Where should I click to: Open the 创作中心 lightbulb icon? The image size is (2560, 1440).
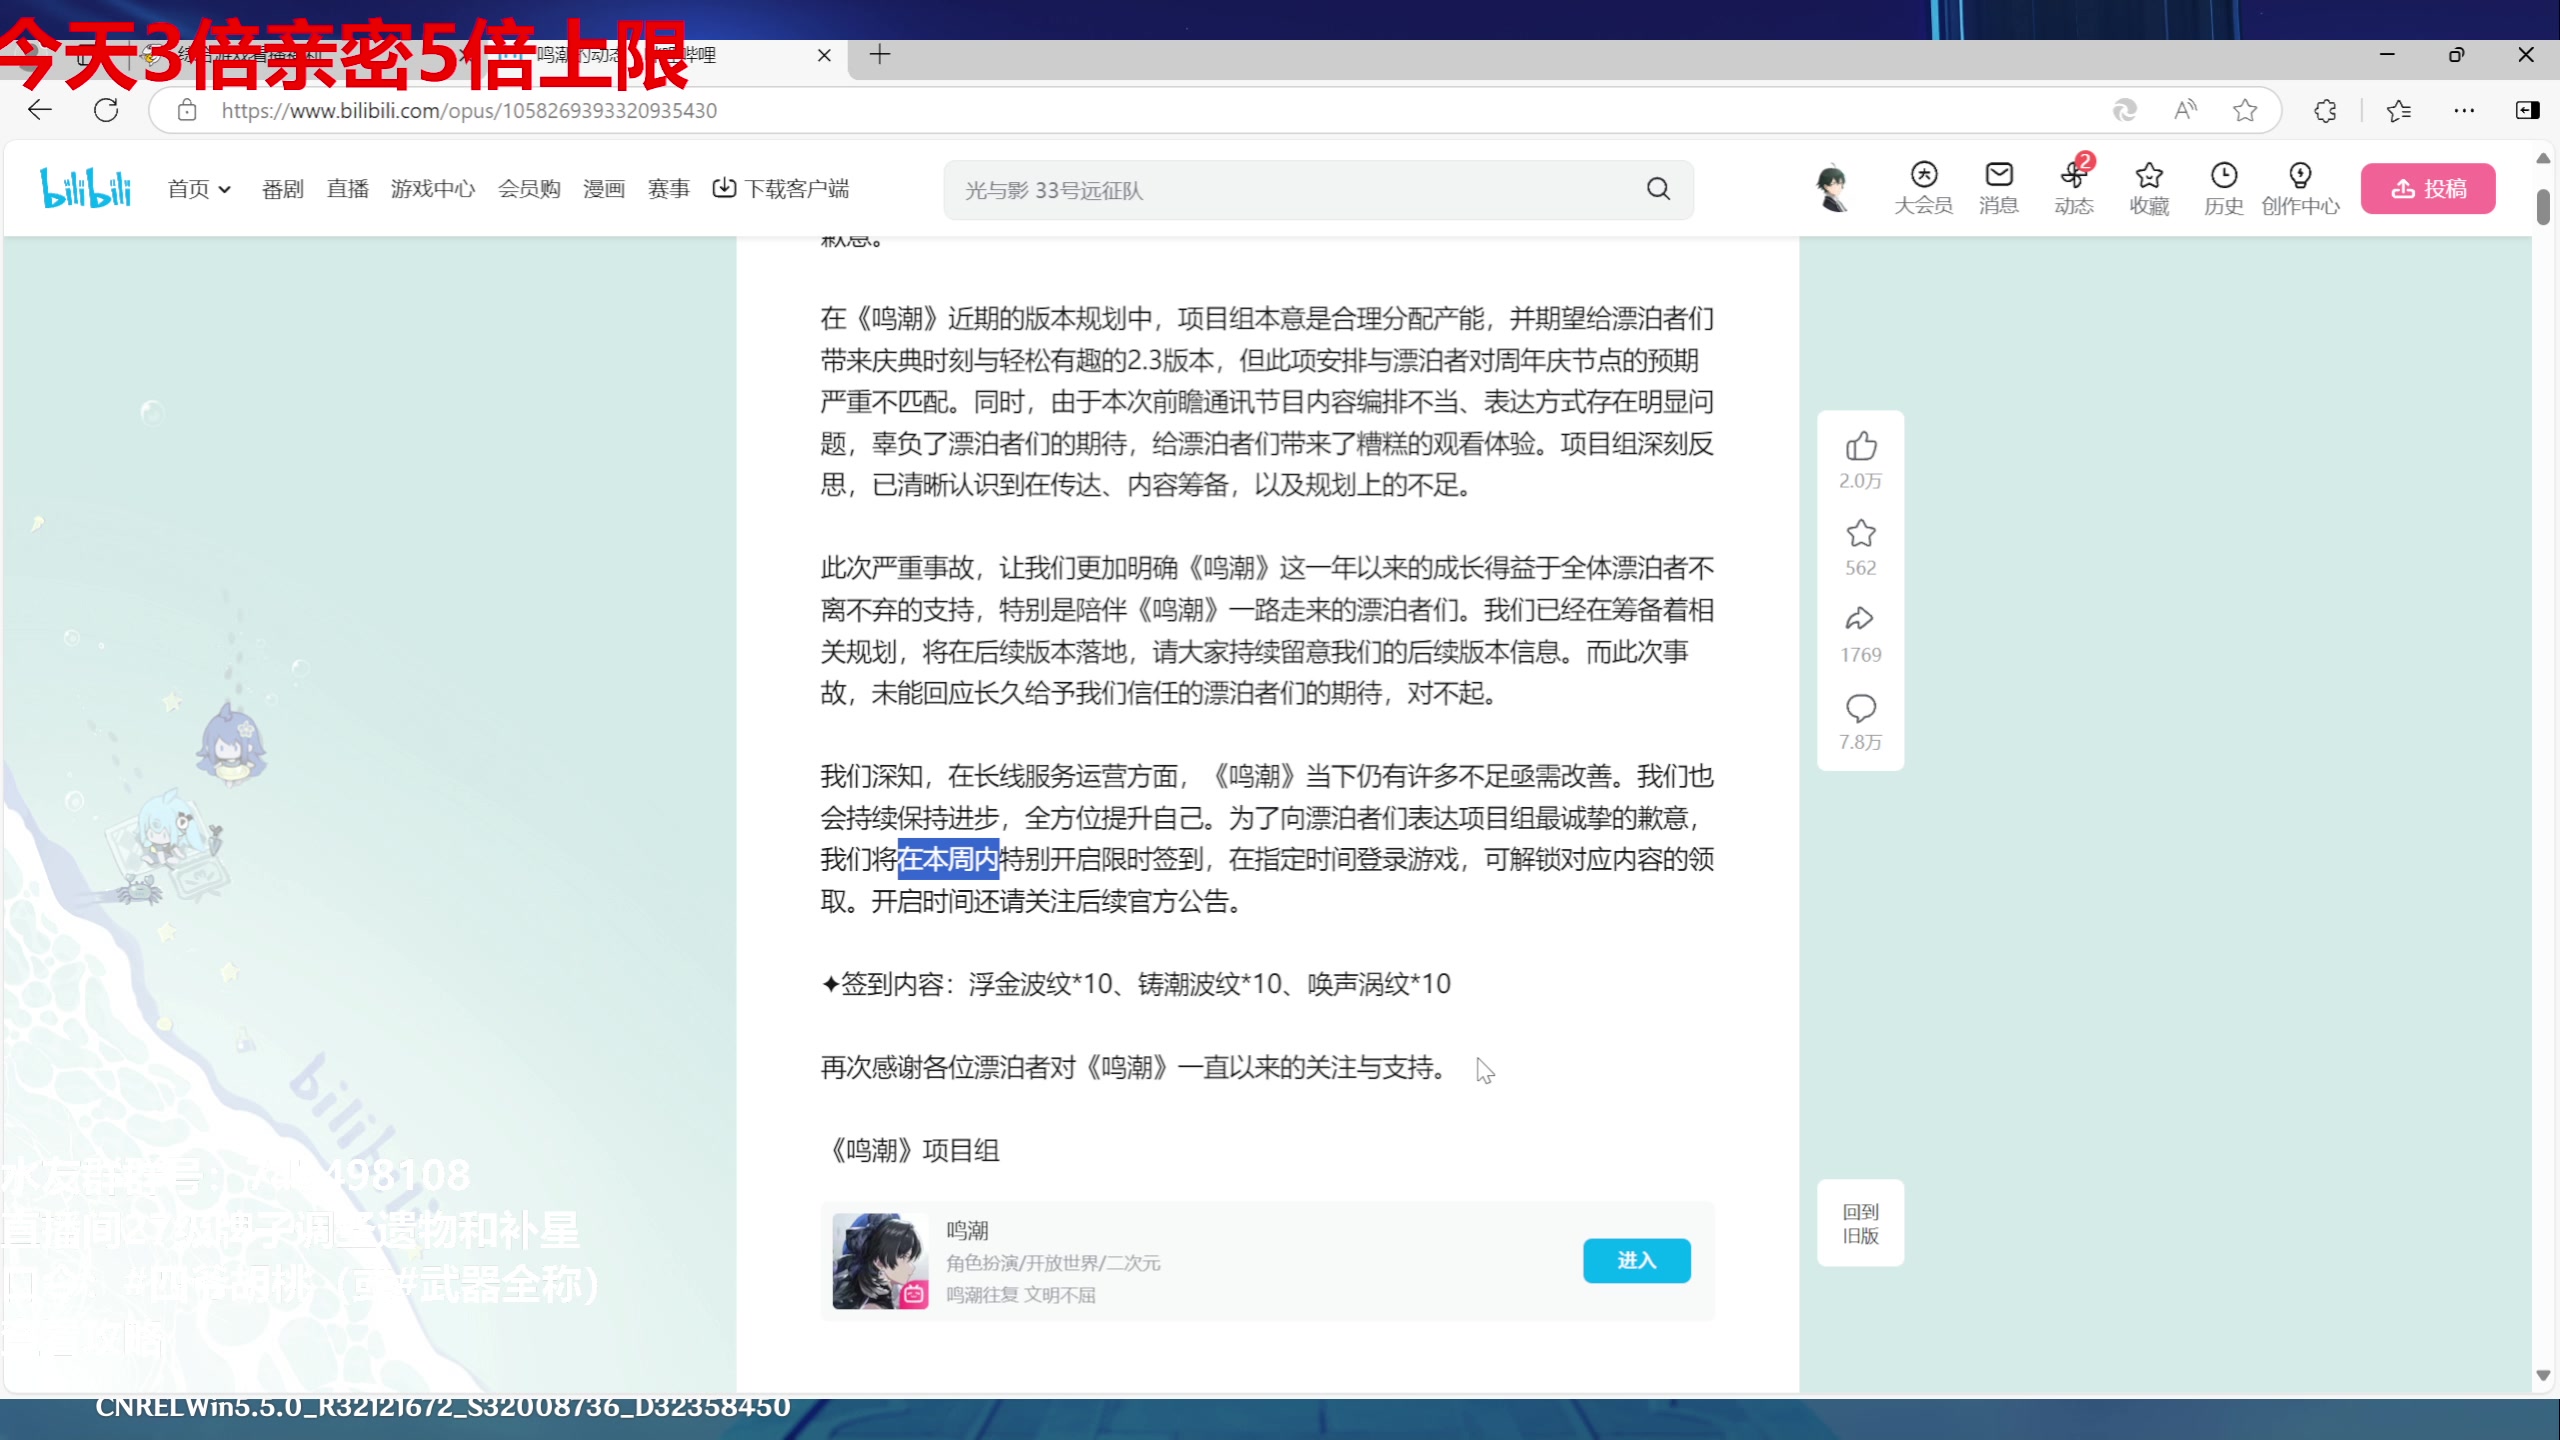pos(2300,188)
